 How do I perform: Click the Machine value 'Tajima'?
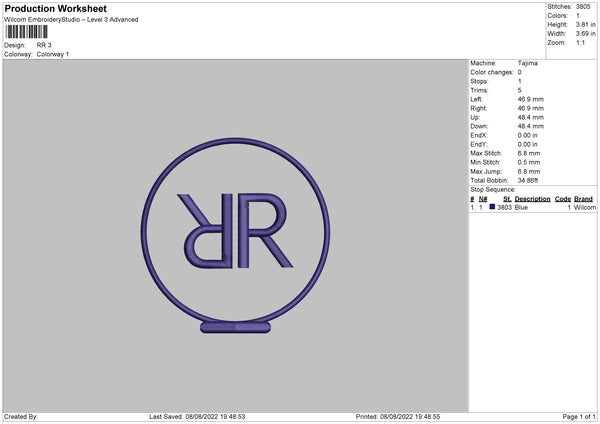point(528,63)
